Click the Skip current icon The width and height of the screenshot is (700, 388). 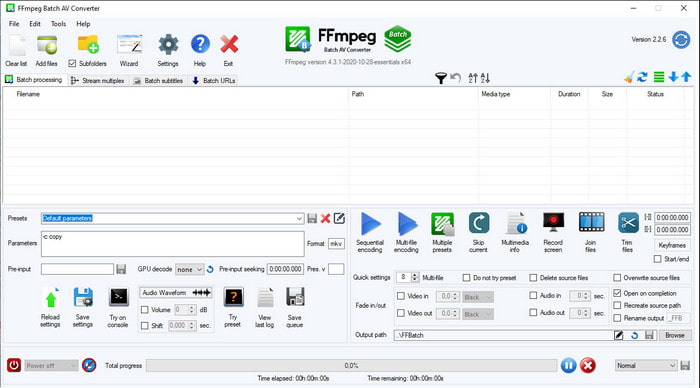[479, 223]
